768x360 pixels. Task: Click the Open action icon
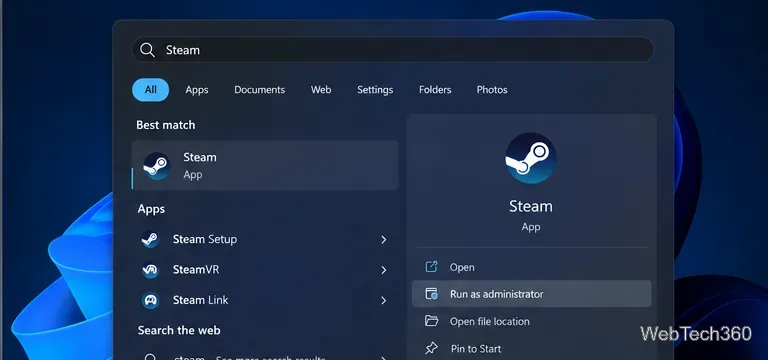[431, 267]
